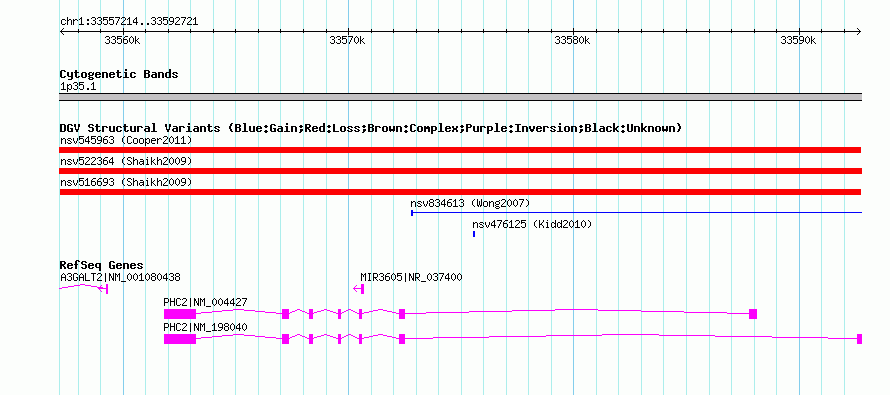Image resolution: width=890 pixels, height=395 pixels.
Task: Click the nsv522364 (Shaikh2009) label
Action: tap(126, 161)
